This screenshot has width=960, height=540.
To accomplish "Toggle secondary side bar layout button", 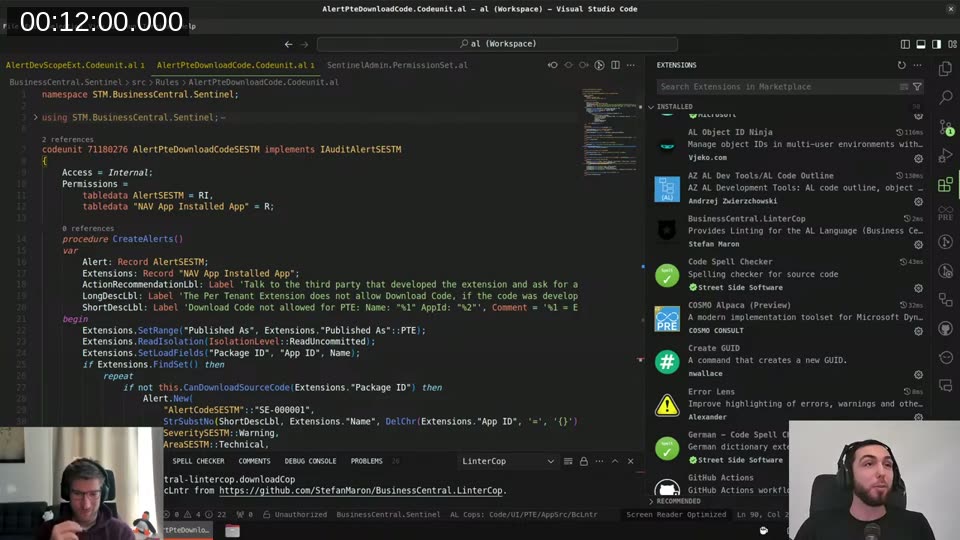I will tap(937, 44).
